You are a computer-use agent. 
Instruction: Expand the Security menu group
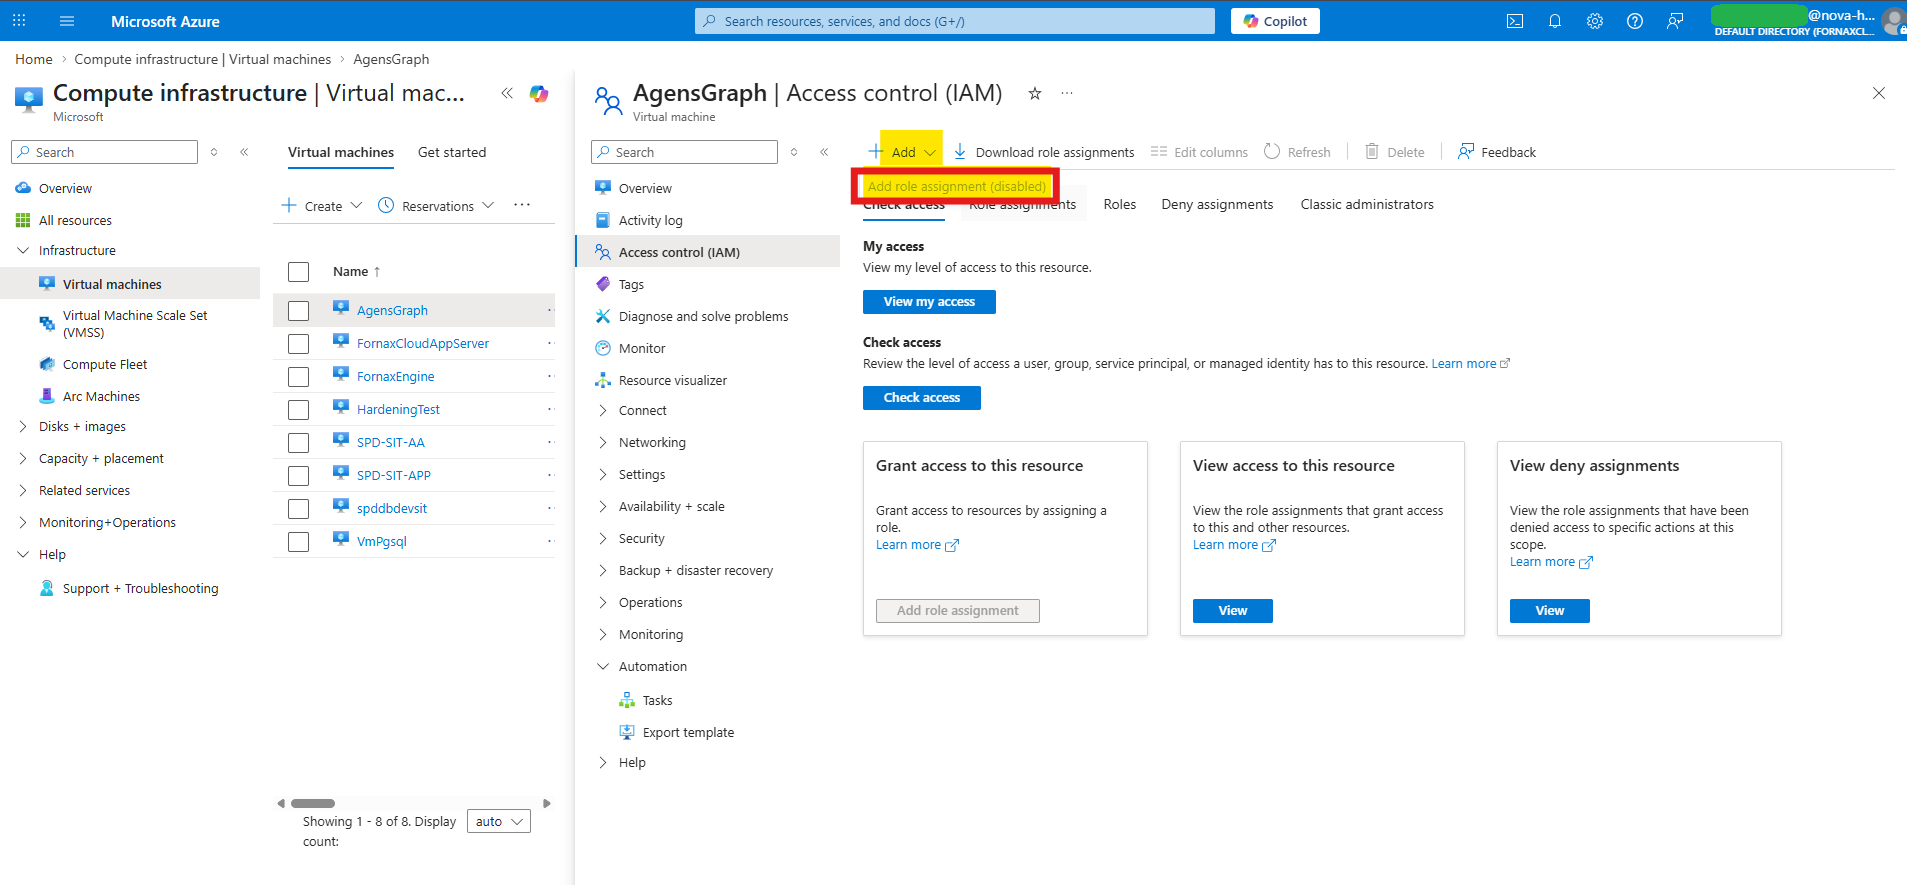pos(603,538)
